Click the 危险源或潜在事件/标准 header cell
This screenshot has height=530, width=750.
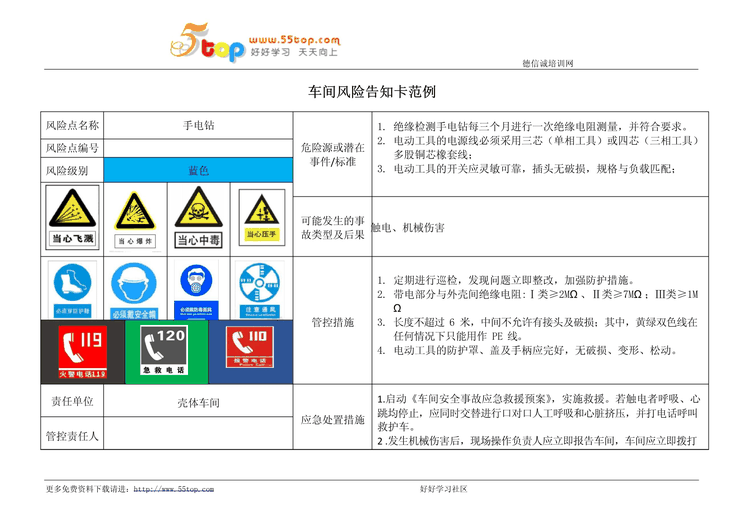[x=332, y=155]
